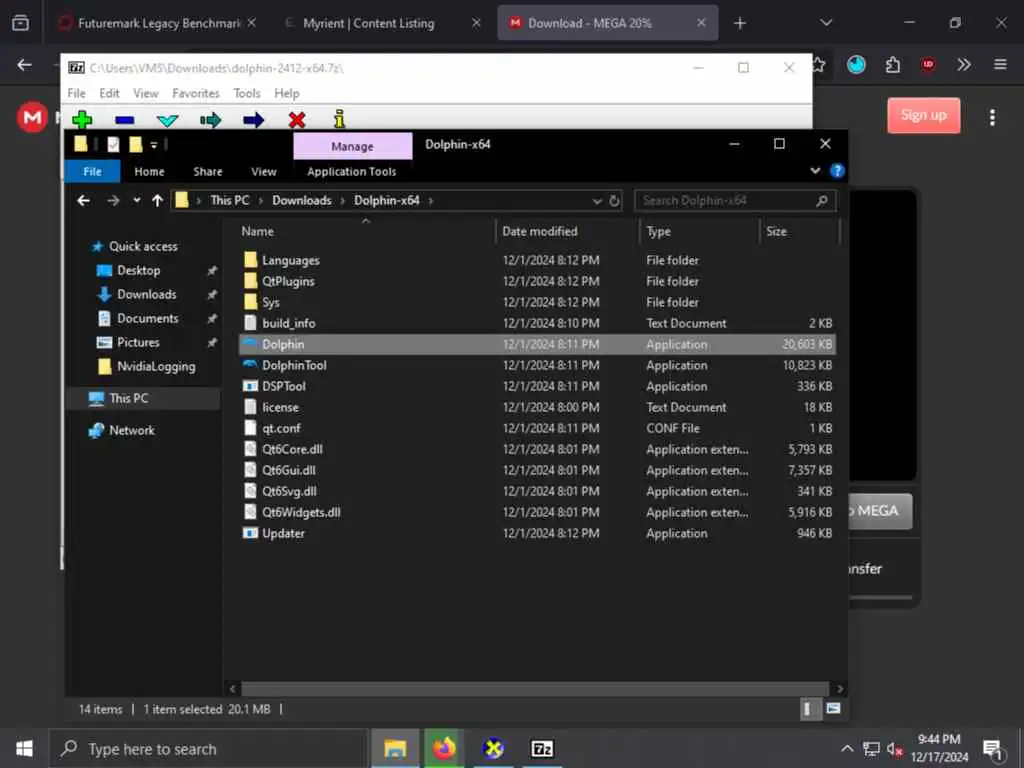The width and height of the screenshot is (1024, 768).
Task: Click the horizontal scrollbar in Explorer
Action: pos(535,689)
